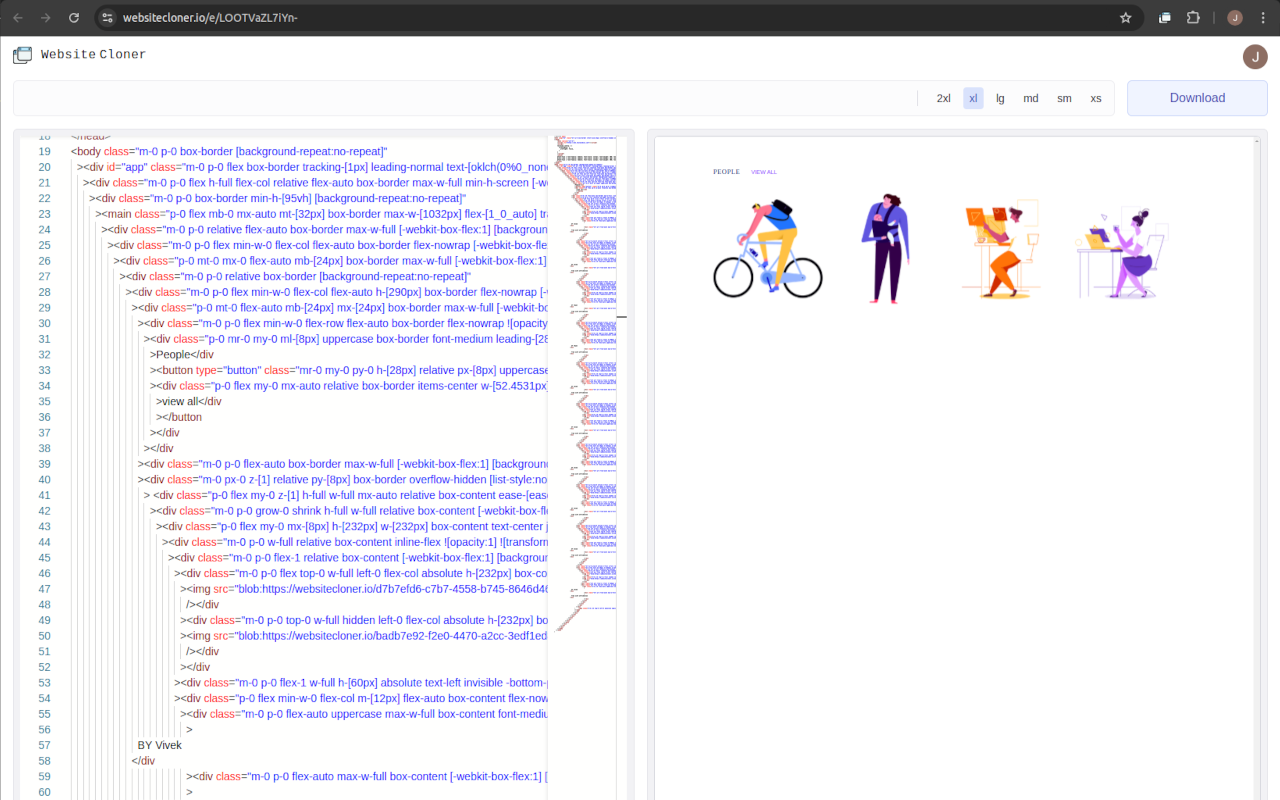Enable the xs viewport toggle

[1095, 98]
